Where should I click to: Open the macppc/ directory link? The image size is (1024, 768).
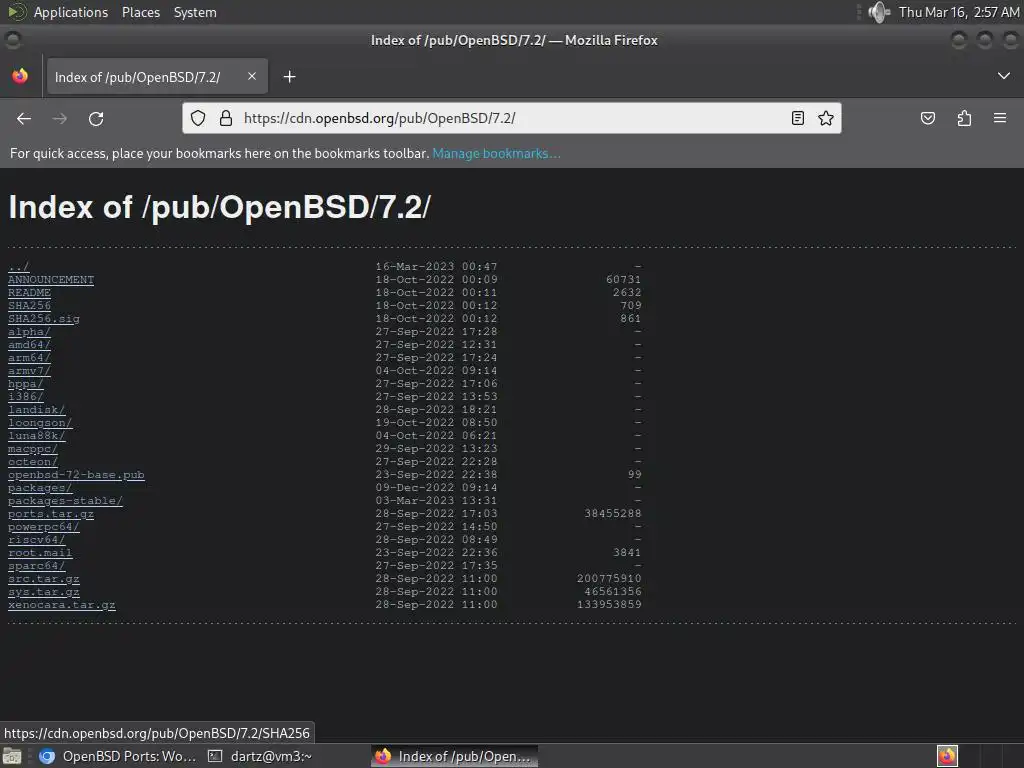click(33, 449)
